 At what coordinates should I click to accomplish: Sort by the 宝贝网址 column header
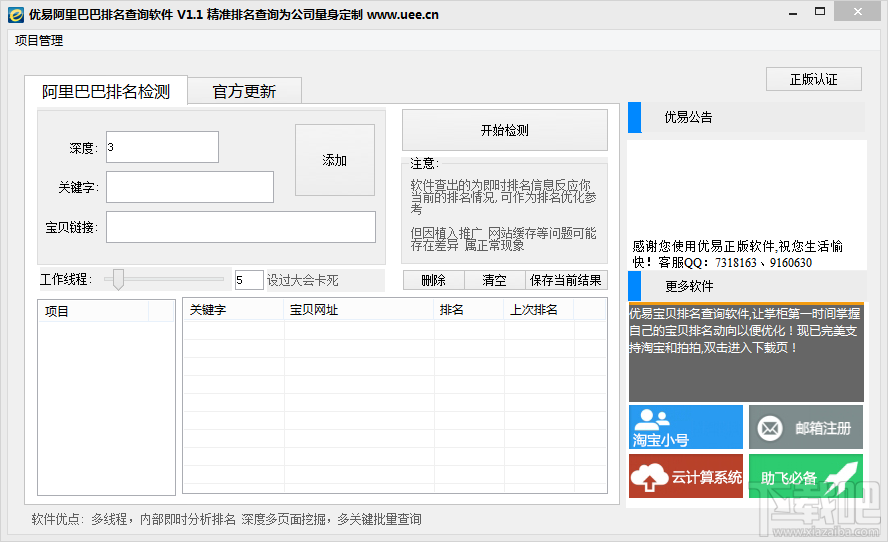point(358,310)
